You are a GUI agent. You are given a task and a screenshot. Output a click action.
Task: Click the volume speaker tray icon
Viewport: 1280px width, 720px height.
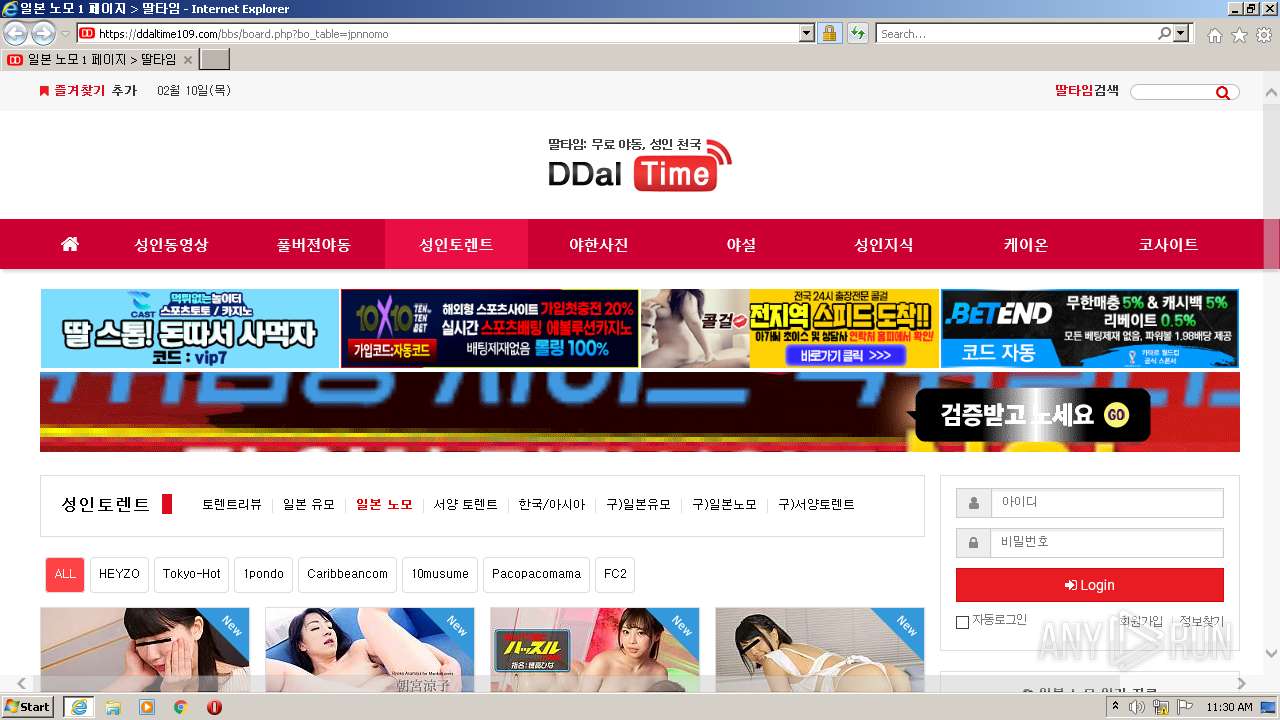[x=1137, y=707]
